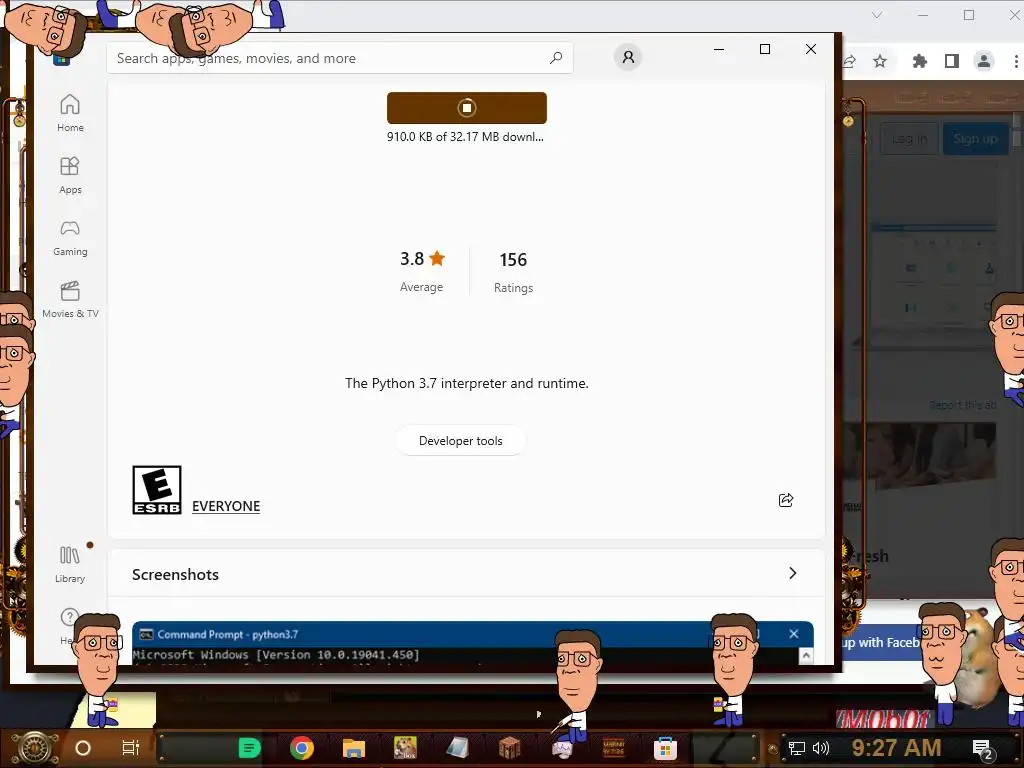Open the EVERYONE rating link
Viewport: 1024px width, 768px height.
coord(226,506)
